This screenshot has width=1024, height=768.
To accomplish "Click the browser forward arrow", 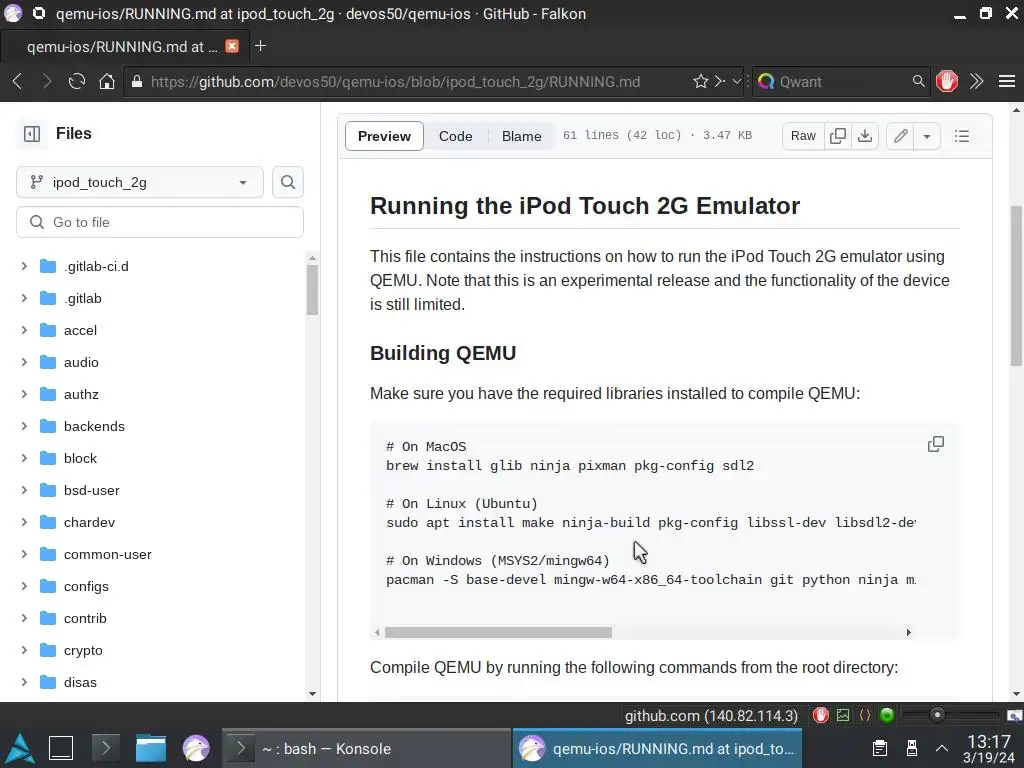I will (46, 82).
